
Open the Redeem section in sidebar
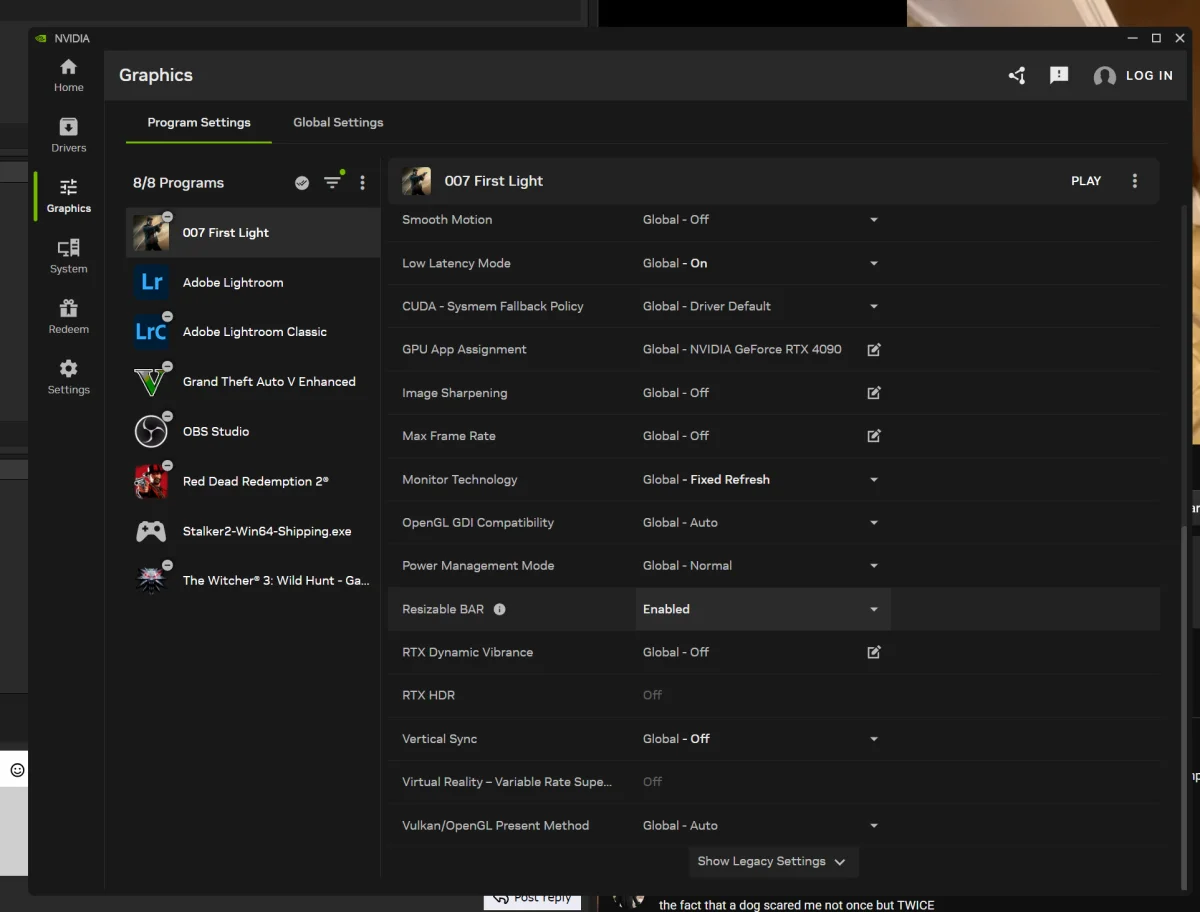pos(68,316)
